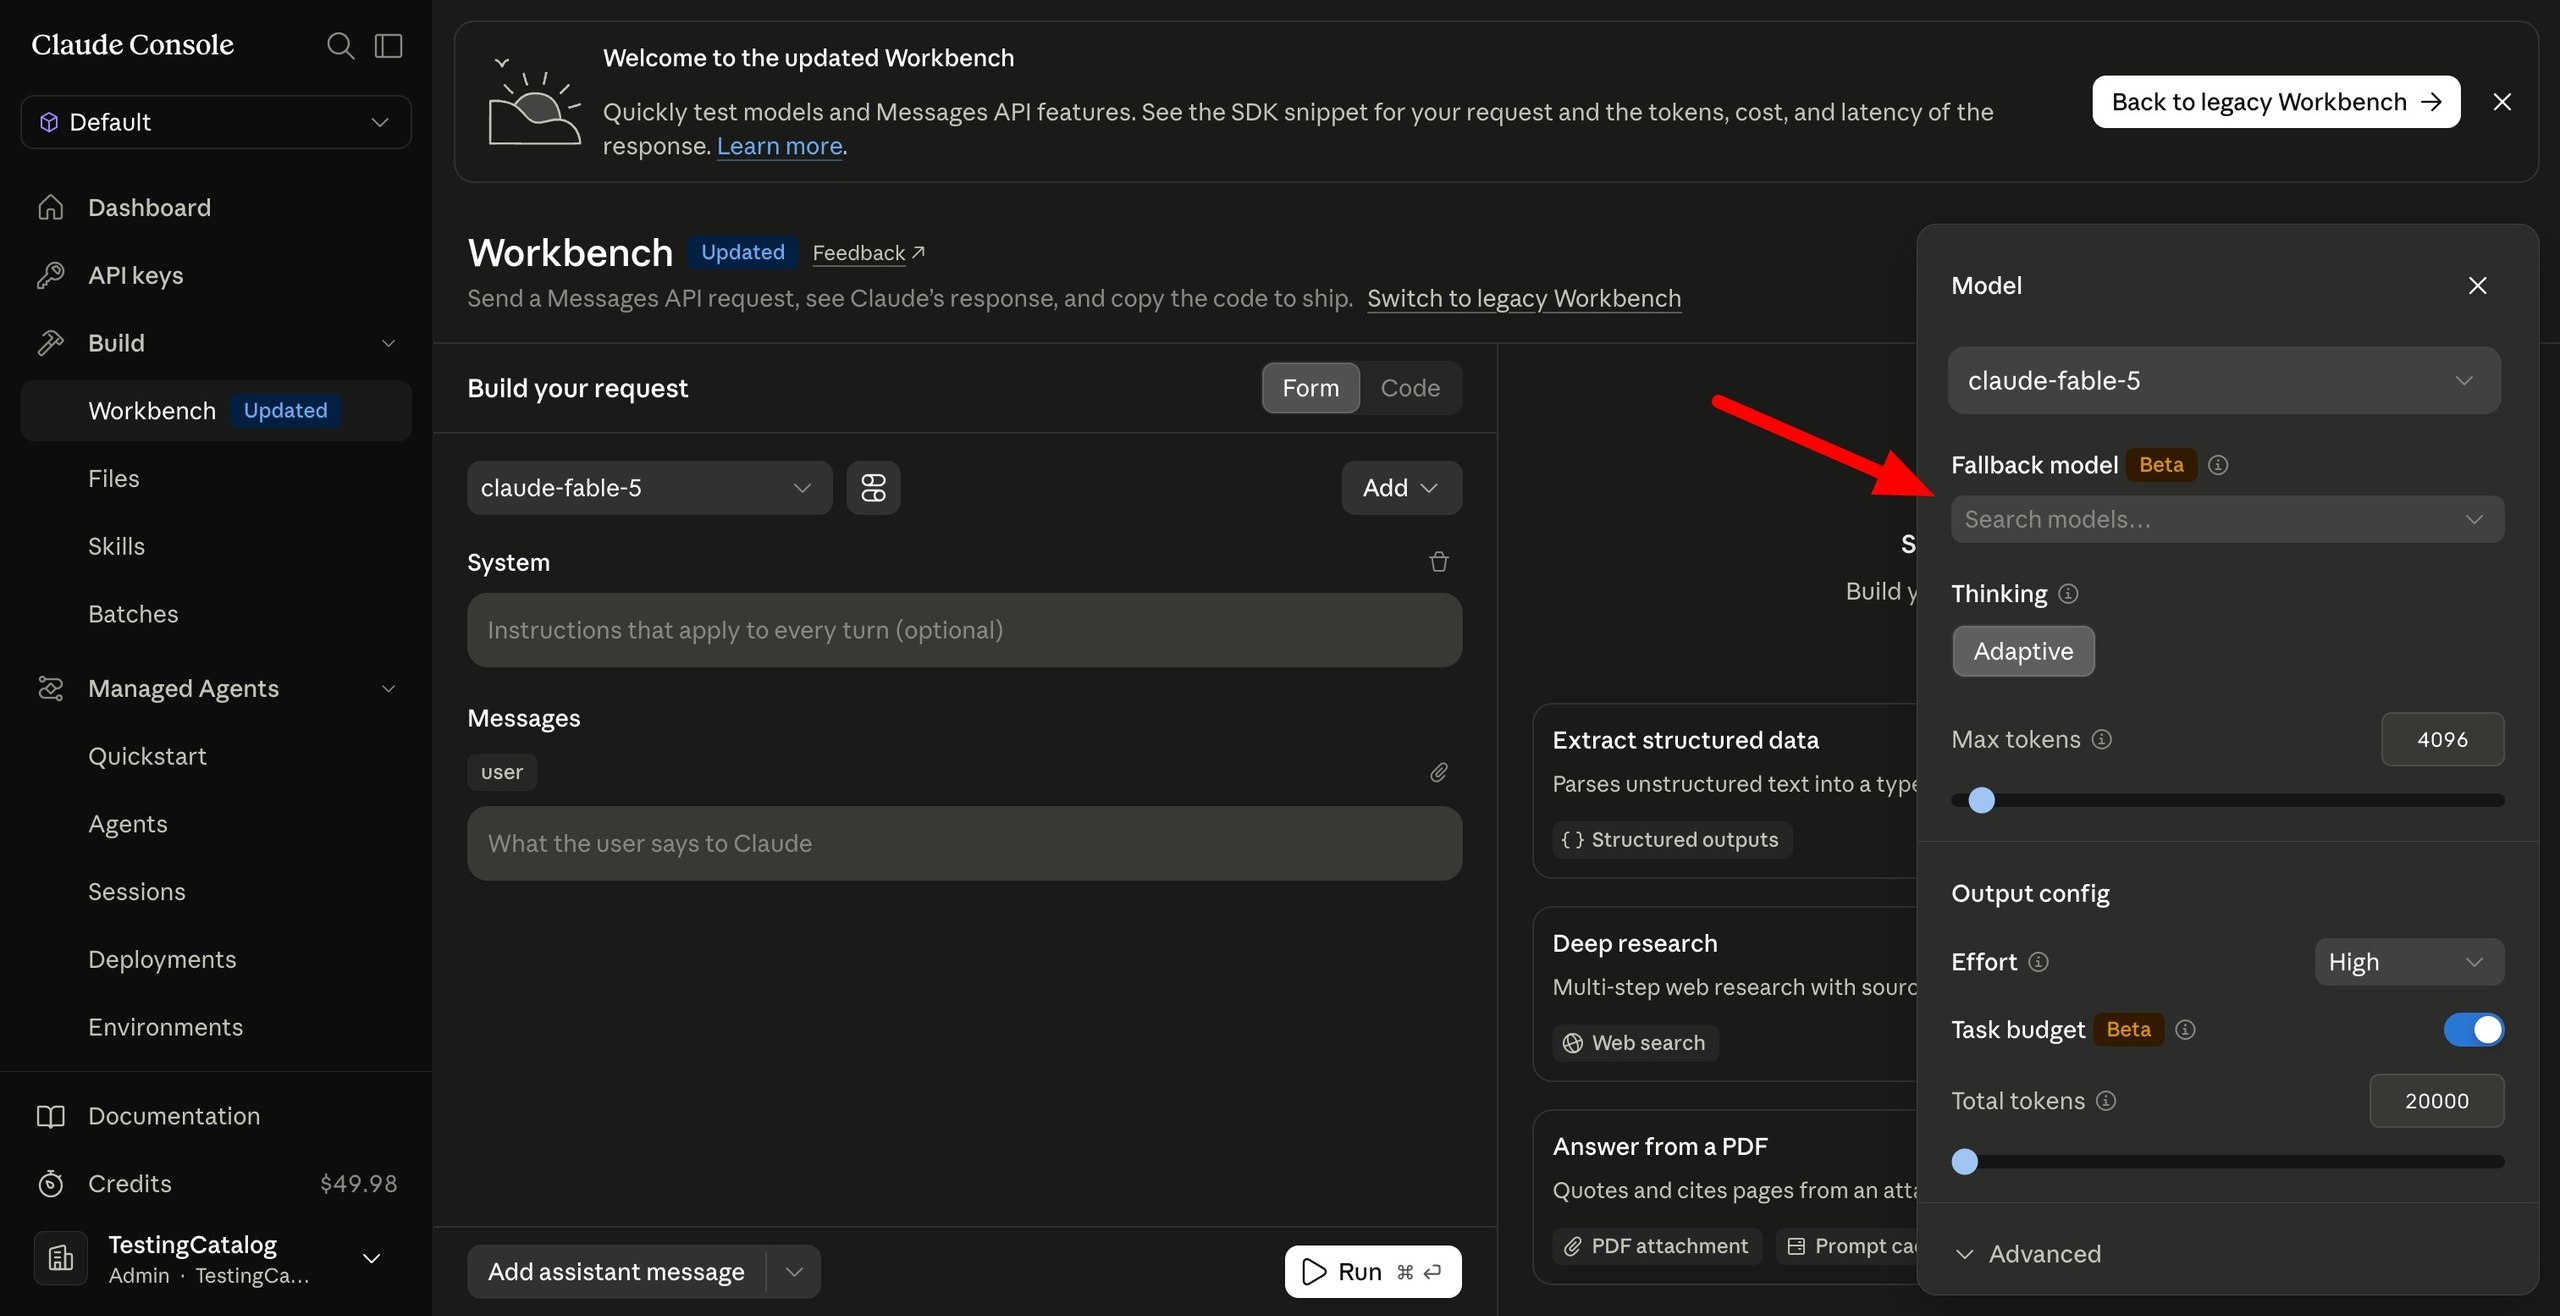This screenshot has width=2560, height=1316.
Task: Click the PDF attachment tag
Action: click(x=1657, y=1246)
